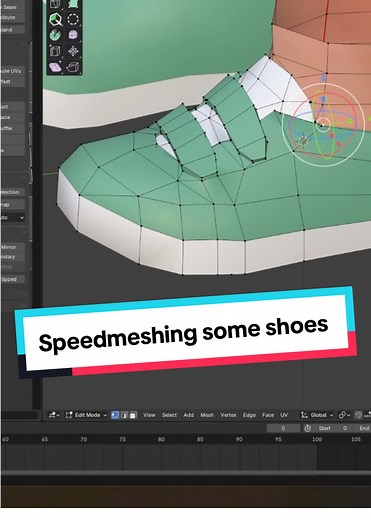Click the Seam button in left panel
This screenshot has height=520, width=371.
[12, 7]
